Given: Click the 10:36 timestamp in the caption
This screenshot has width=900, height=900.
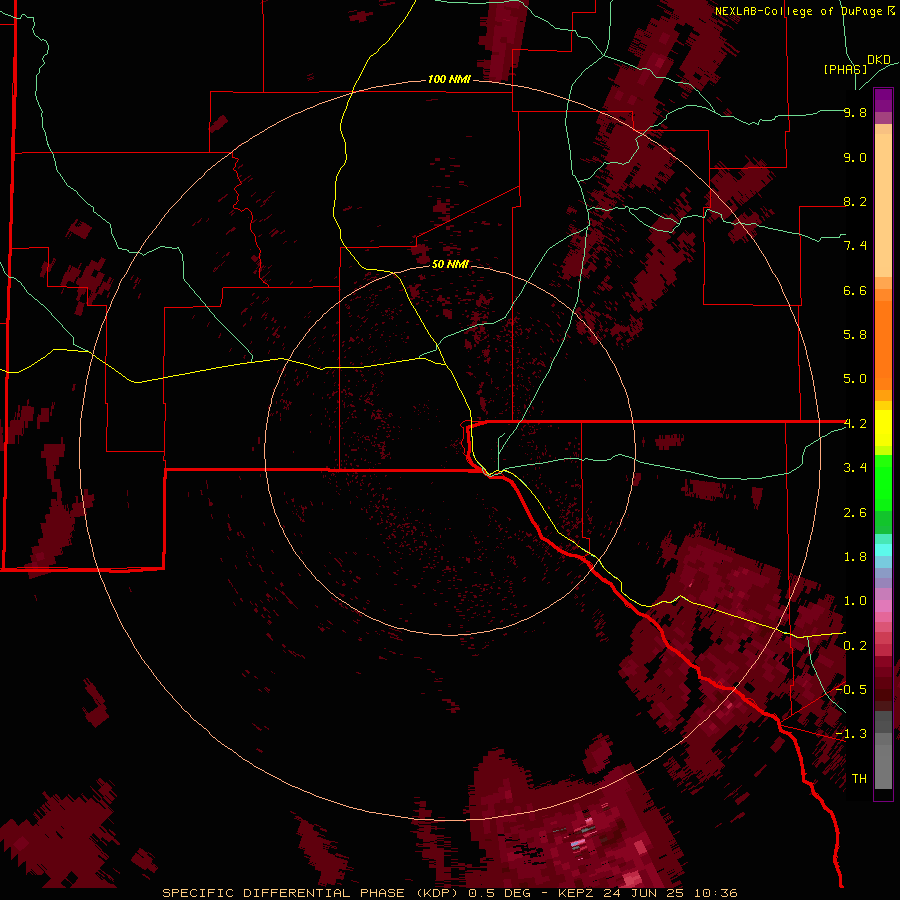Looking at the screenshot, I should pyautogui.click(x=715, y=893).
